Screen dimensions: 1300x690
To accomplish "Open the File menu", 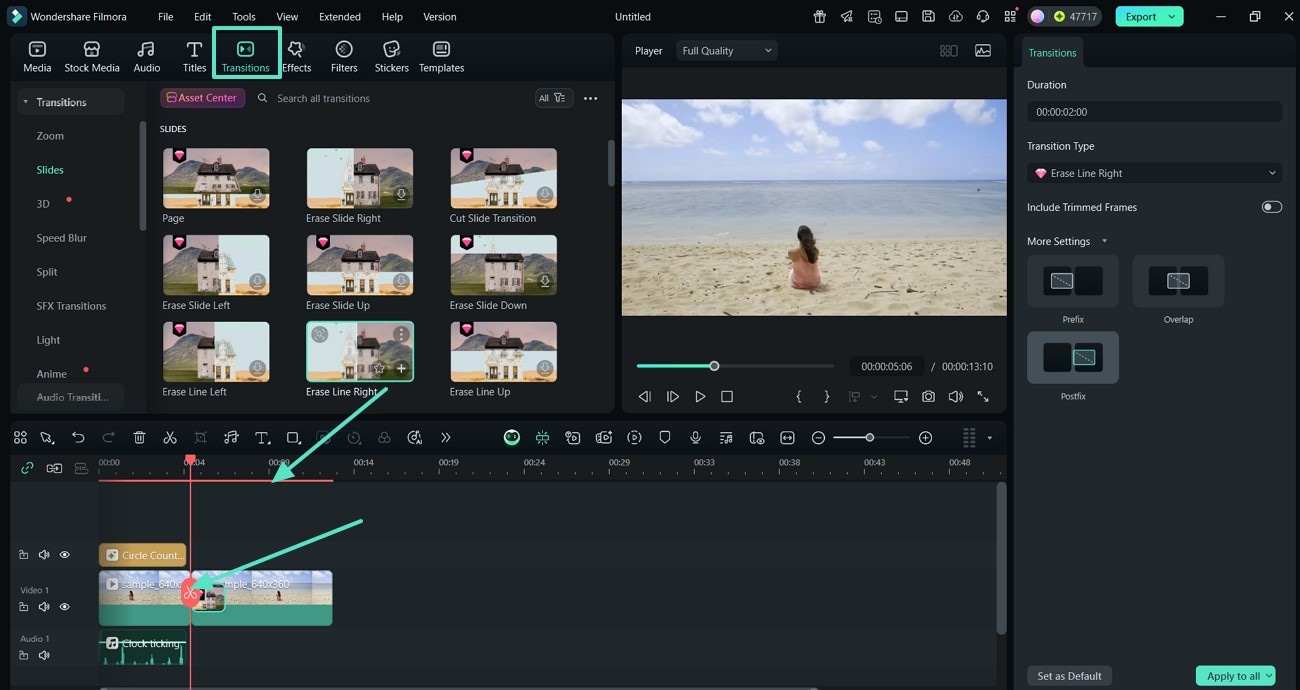I will 165,17.
